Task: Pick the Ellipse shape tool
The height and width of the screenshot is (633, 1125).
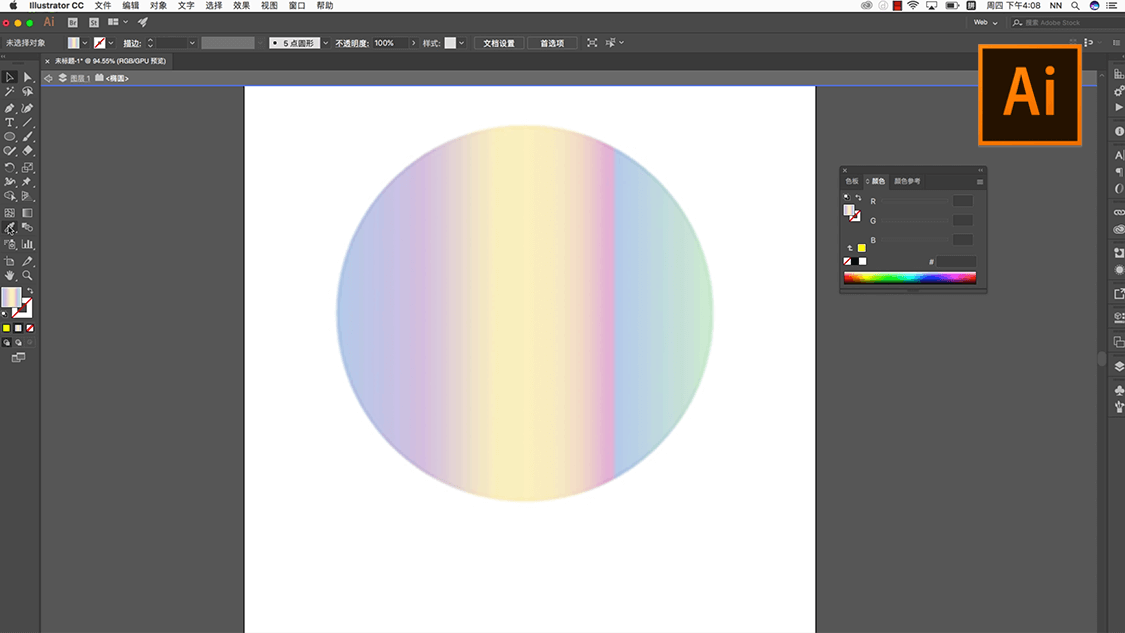Action: click(9, 136)
